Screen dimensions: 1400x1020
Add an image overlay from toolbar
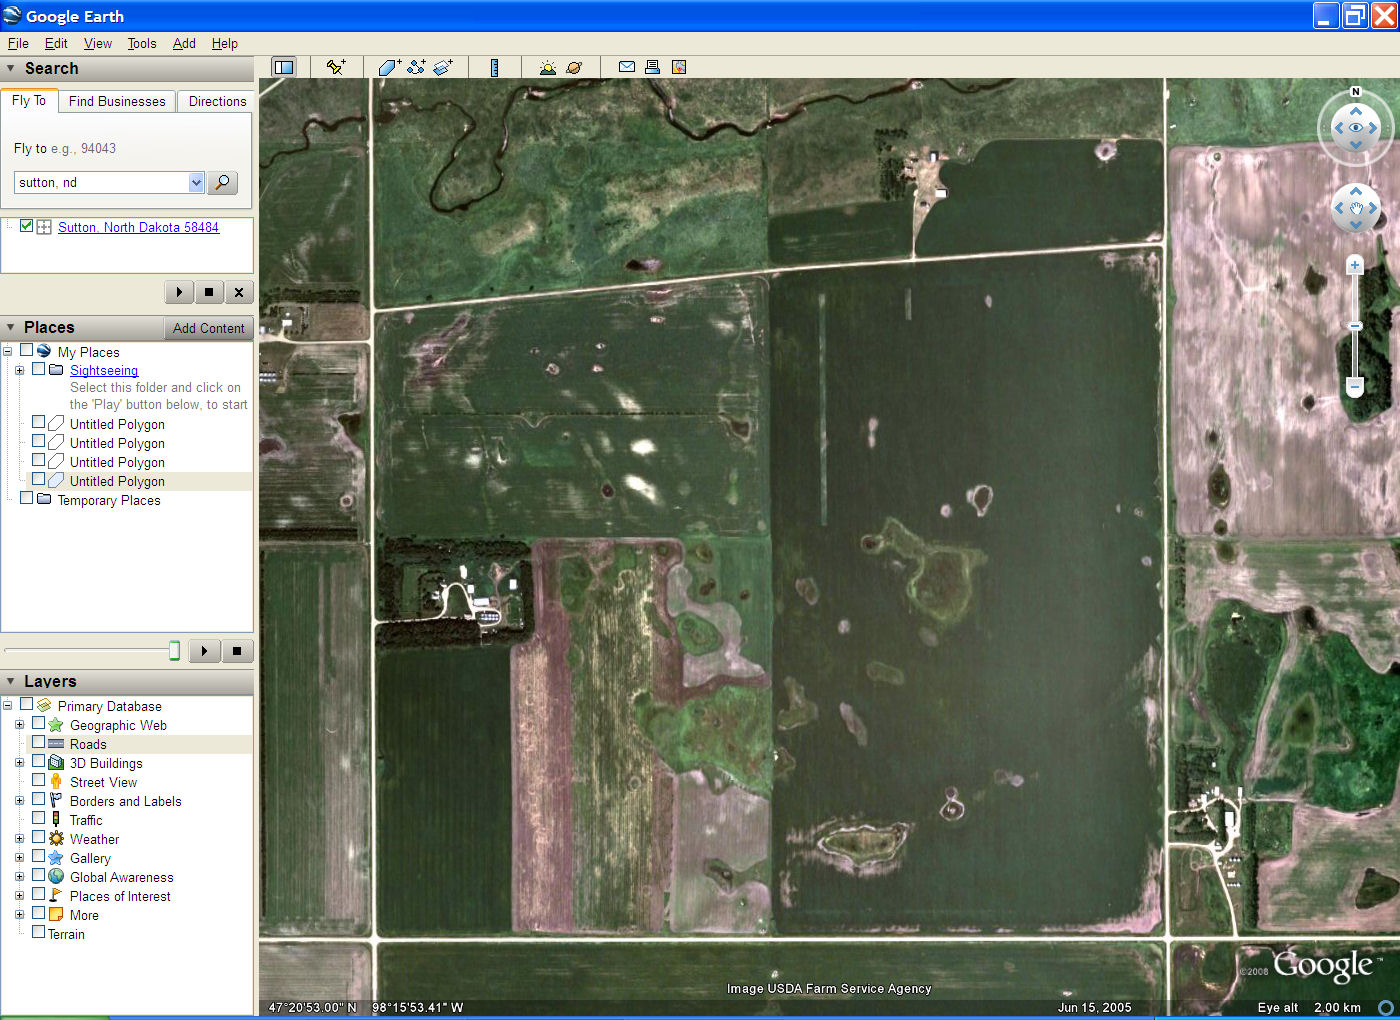coord(443,67)
